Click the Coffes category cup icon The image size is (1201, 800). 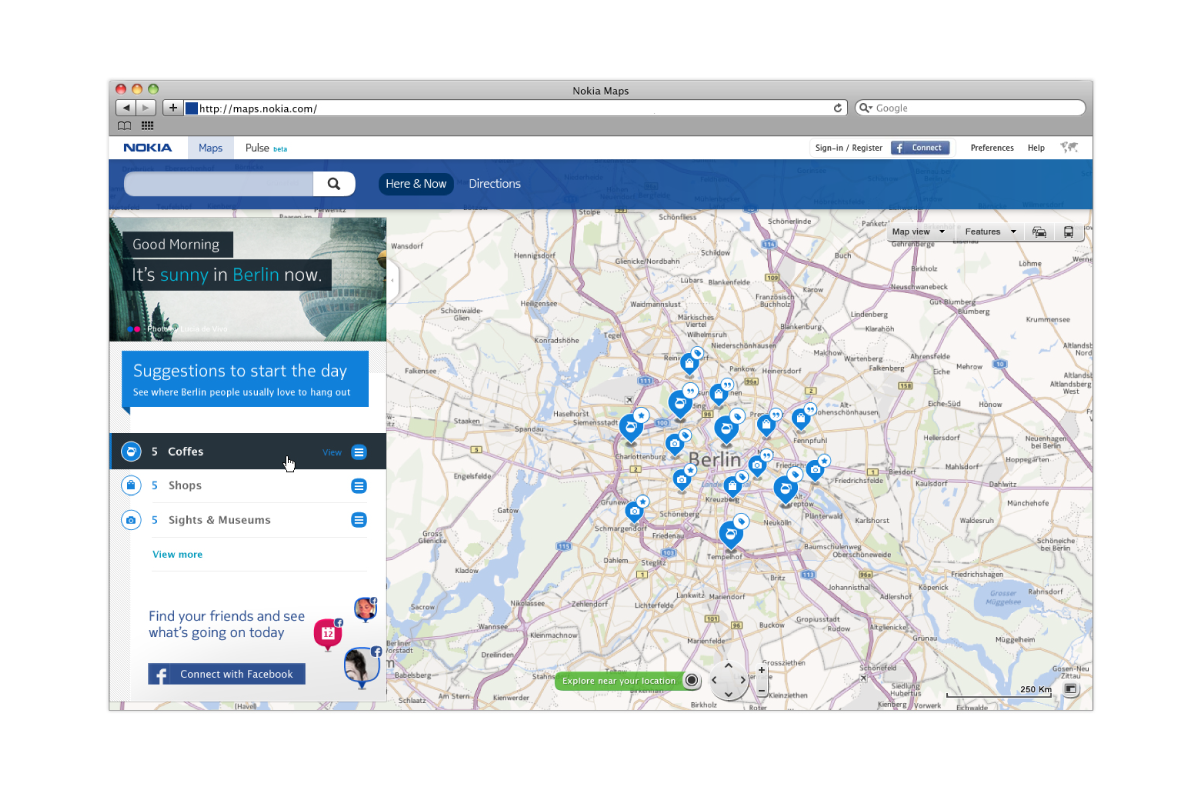tap(130, 452)
